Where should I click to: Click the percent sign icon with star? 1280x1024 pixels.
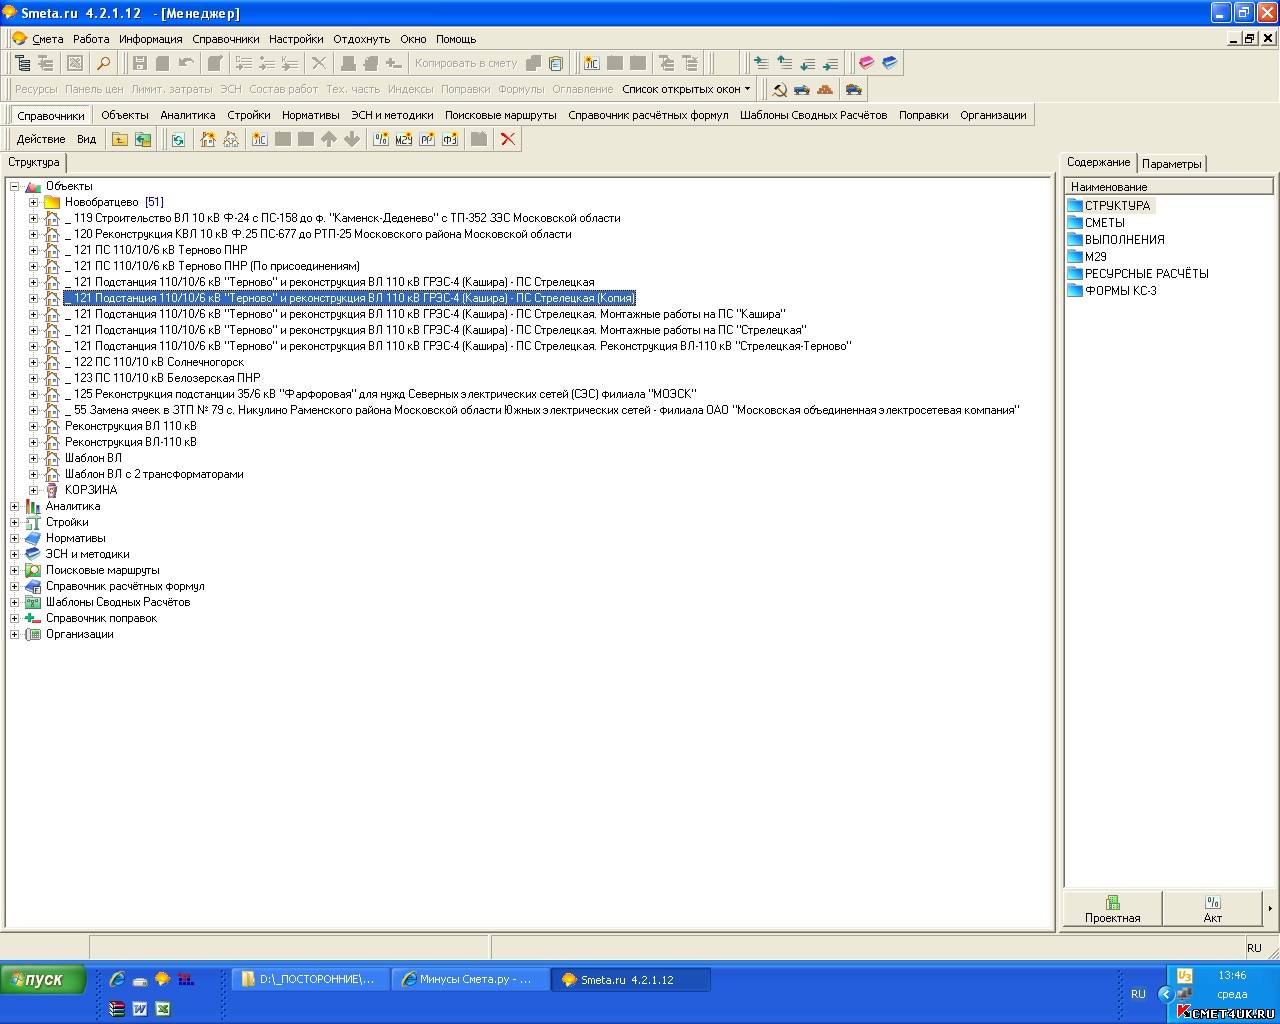pyautogui.click(x=381, y=139)
